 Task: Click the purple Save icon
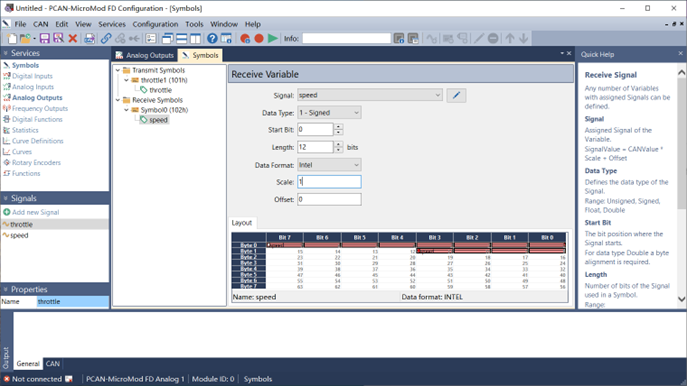pyautogui.click(x=44, y=39)
